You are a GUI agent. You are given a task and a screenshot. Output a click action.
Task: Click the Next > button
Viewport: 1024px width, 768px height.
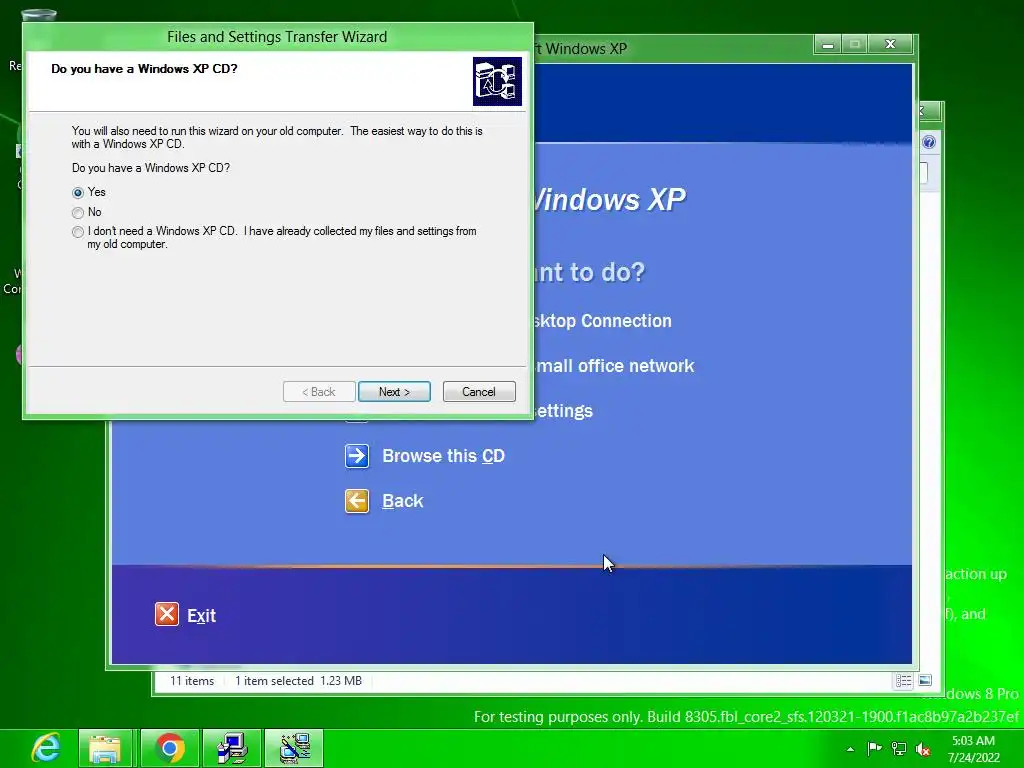pos(394,392)
